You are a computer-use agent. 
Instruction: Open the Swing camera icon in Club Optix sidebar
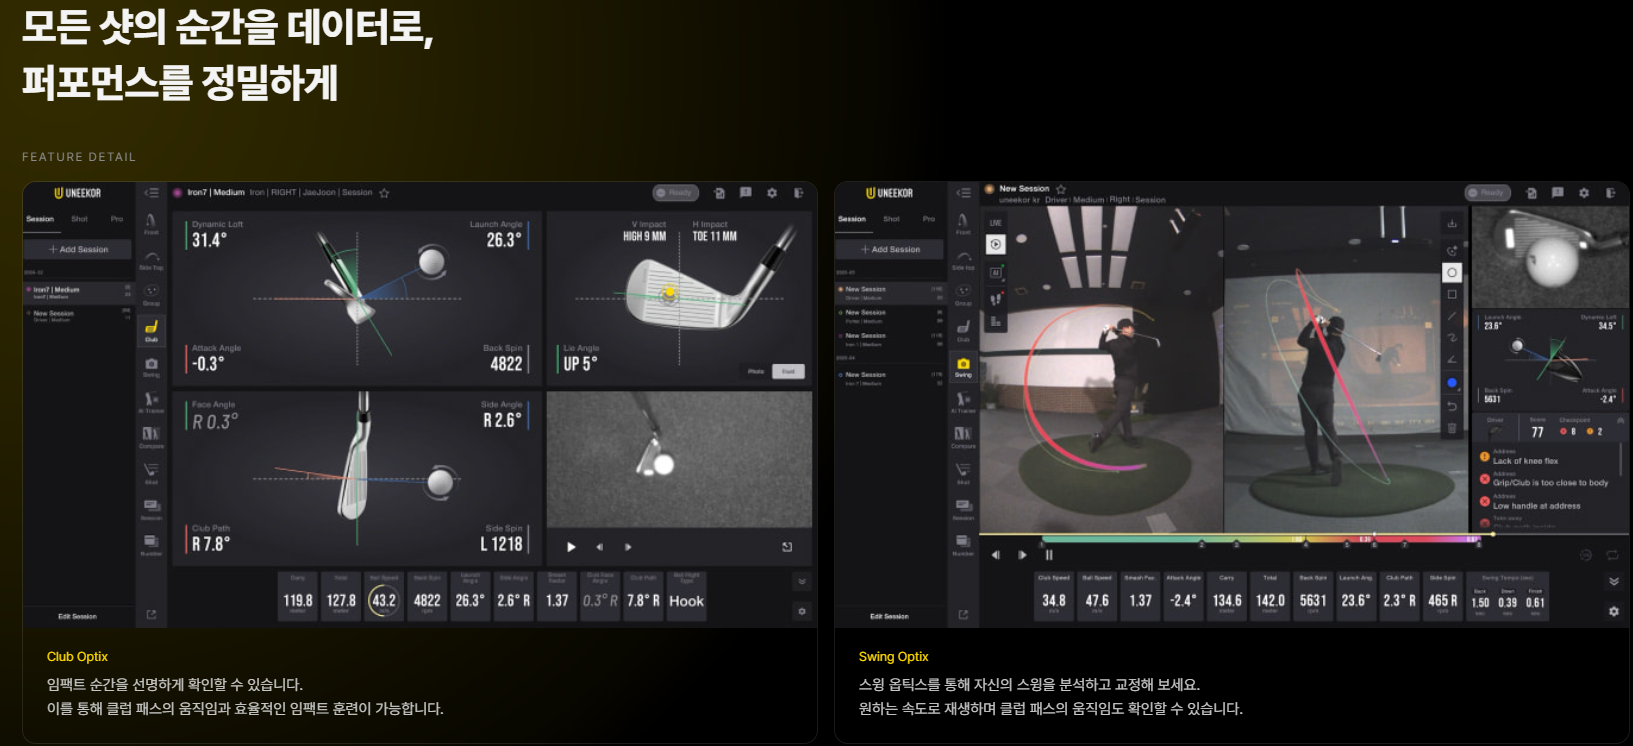151,366
